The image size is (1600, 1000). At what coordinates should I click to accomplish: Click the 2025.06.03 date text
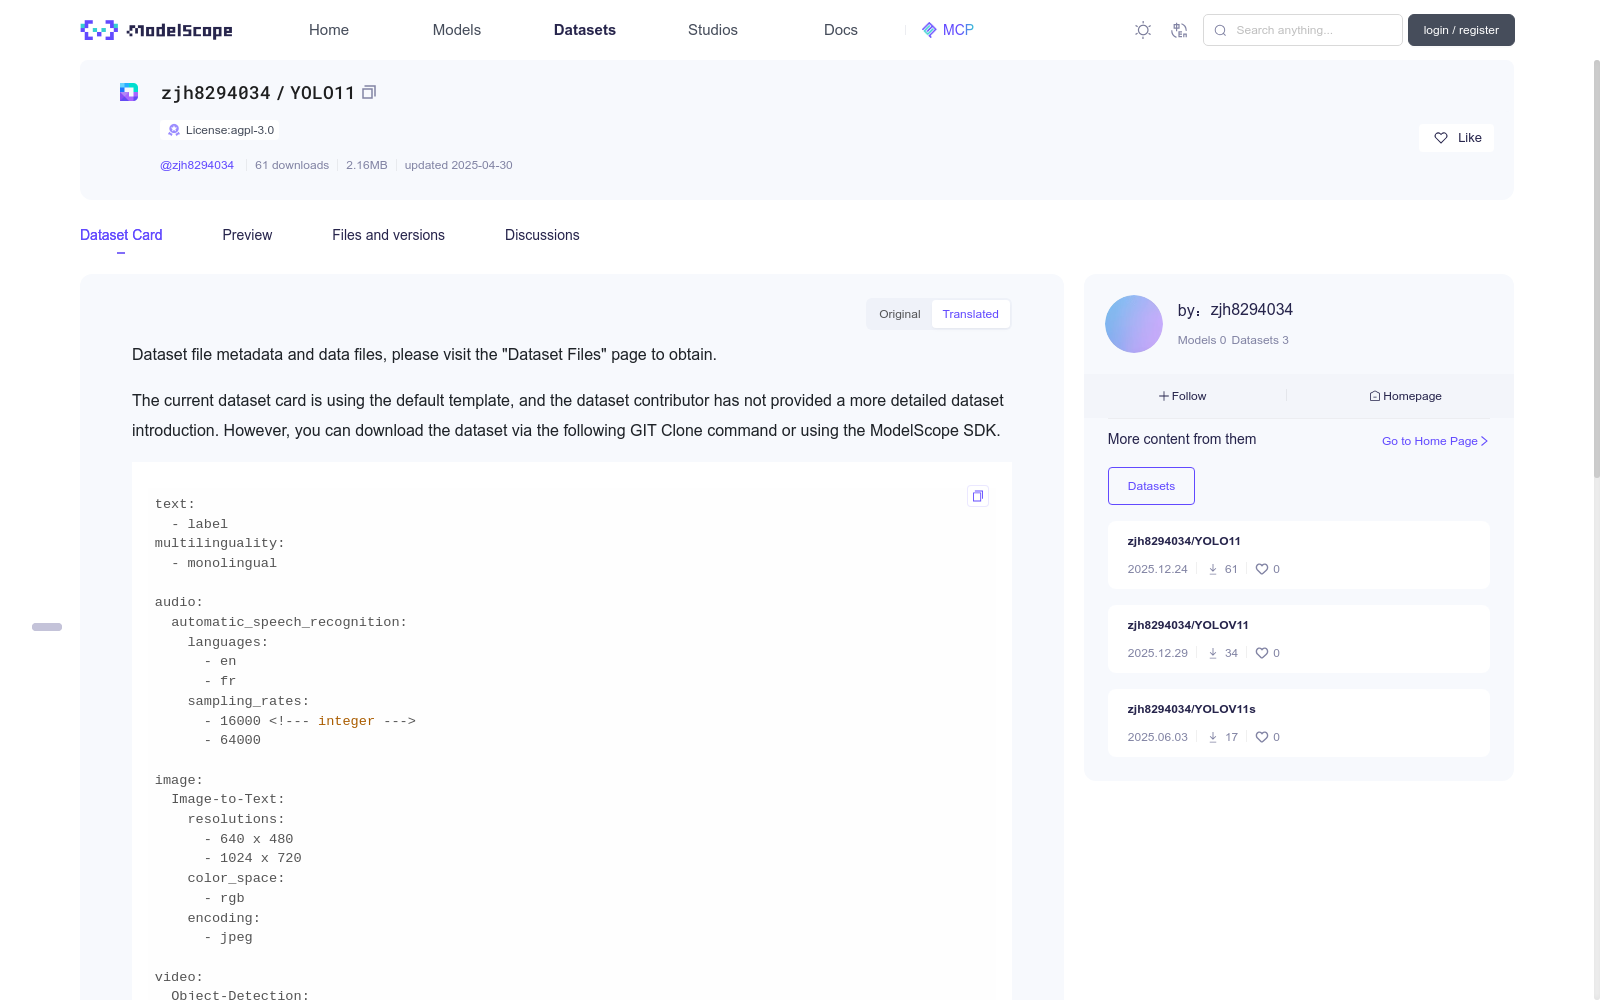[1158, 737]
